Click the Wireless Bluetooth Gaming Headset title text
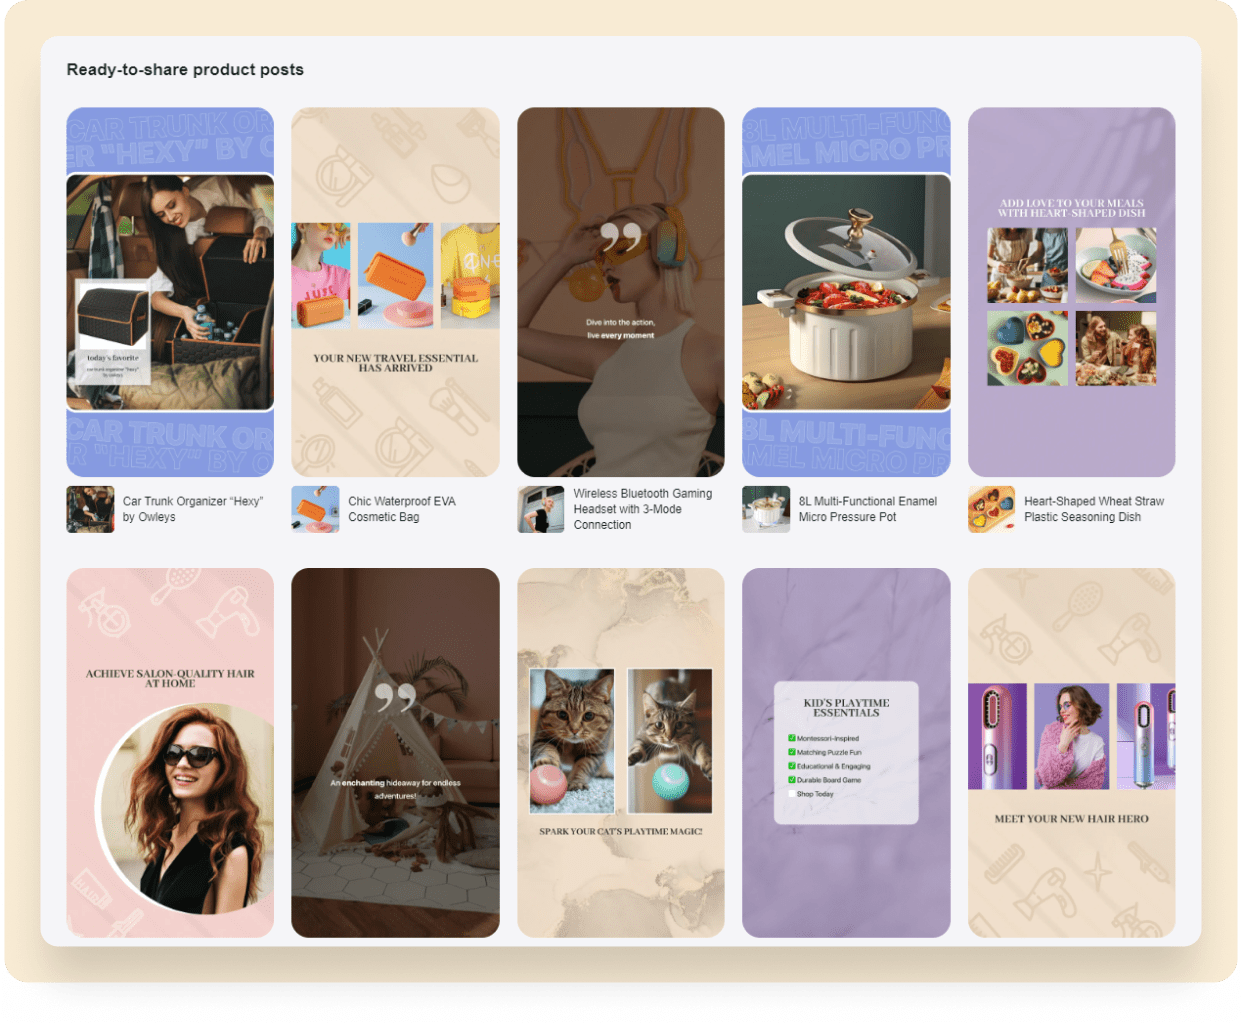1241x1023 pixels. coord(642,509)
